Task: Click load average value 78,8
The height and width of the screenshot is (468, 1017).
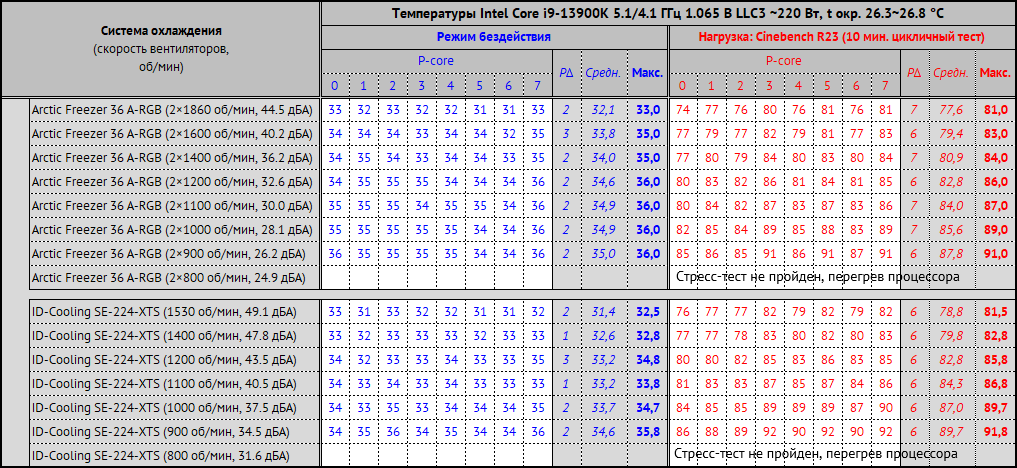Action: (x=951, y=312)
